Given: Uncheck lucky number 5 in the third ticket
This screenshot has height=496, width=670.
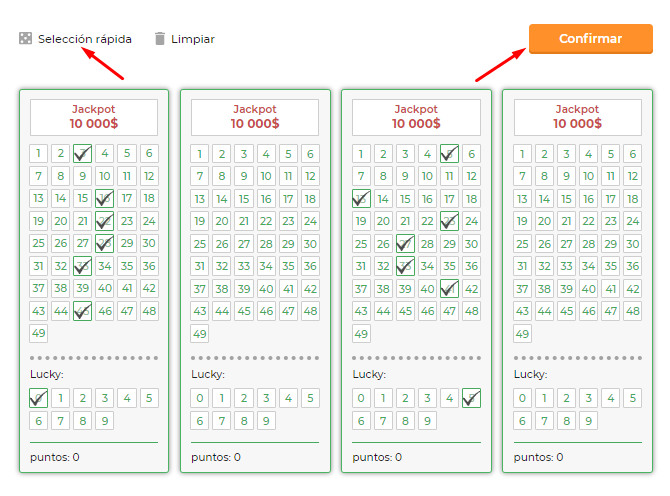Looking at the screenshot, I should pos(471,398).
